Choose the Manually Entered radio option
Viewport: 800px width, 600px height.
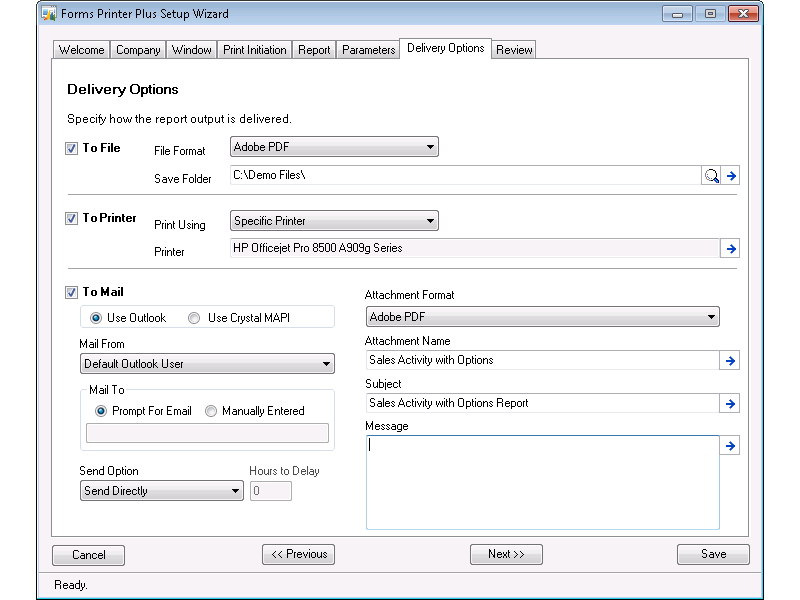[x=211, y=411]
